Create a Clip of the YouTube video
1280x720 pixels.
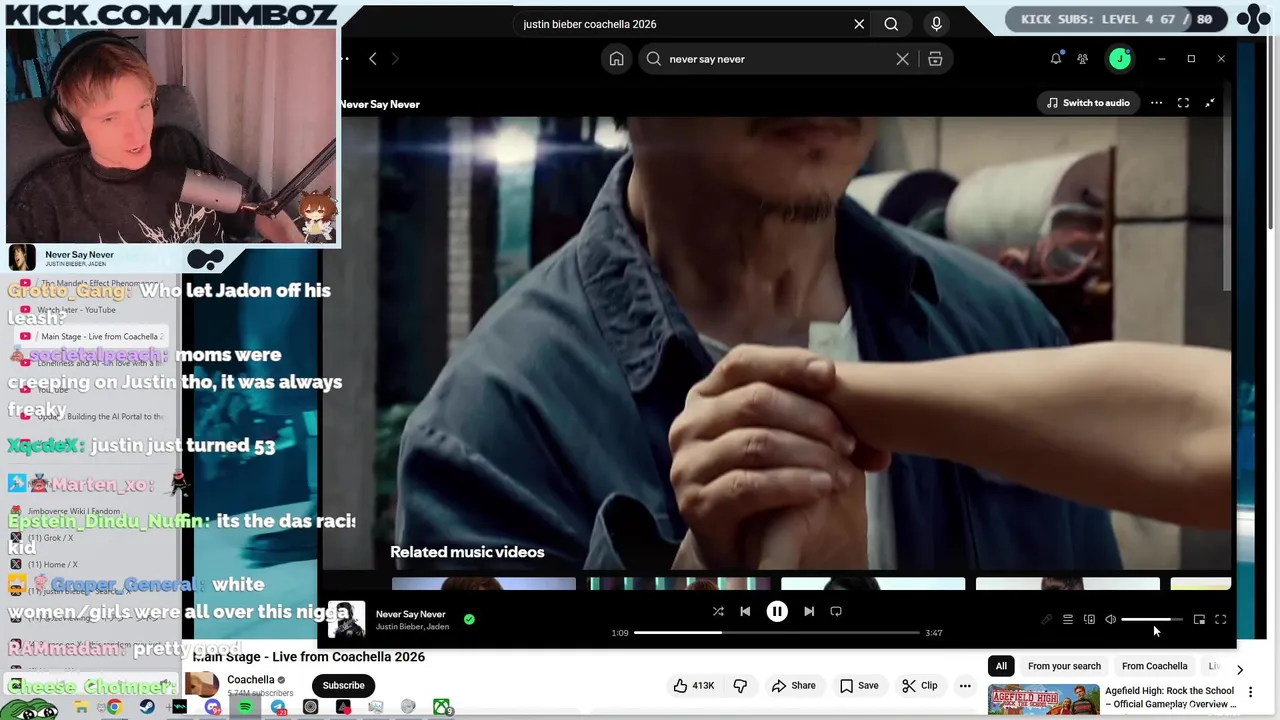pos(920,685)
